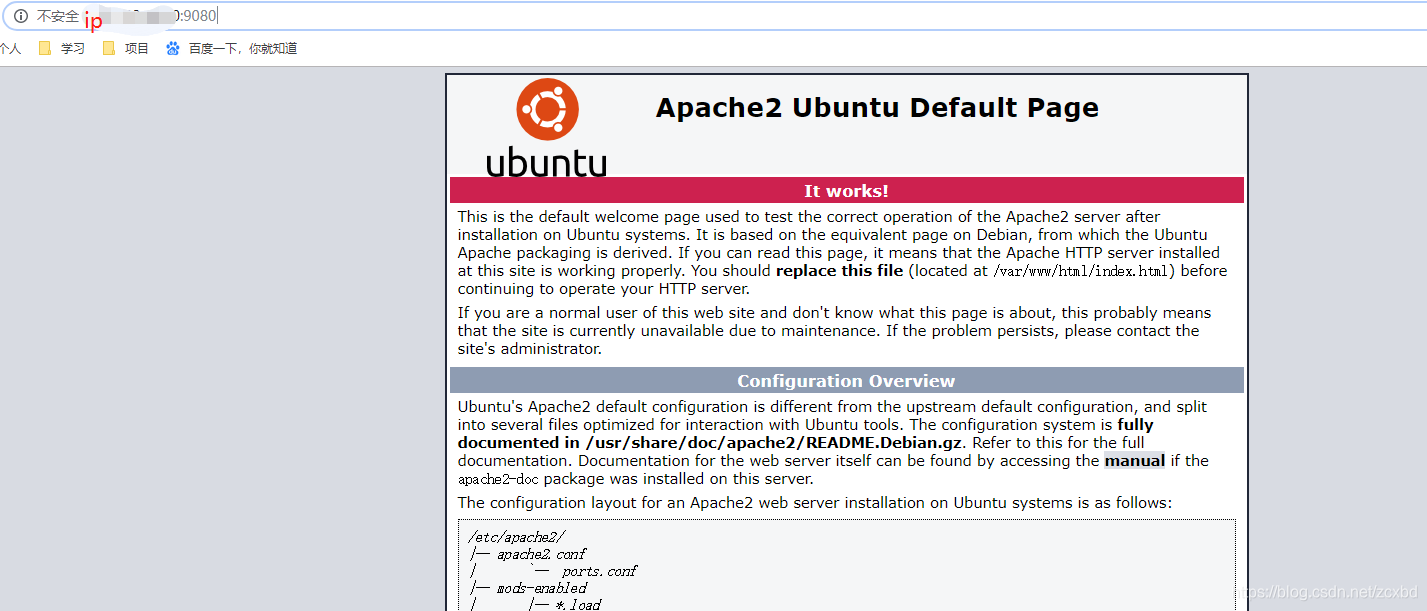This screenshot has height=611, width=1427.
Task: Click the *.load line in config tree
Action: [578, 604]
